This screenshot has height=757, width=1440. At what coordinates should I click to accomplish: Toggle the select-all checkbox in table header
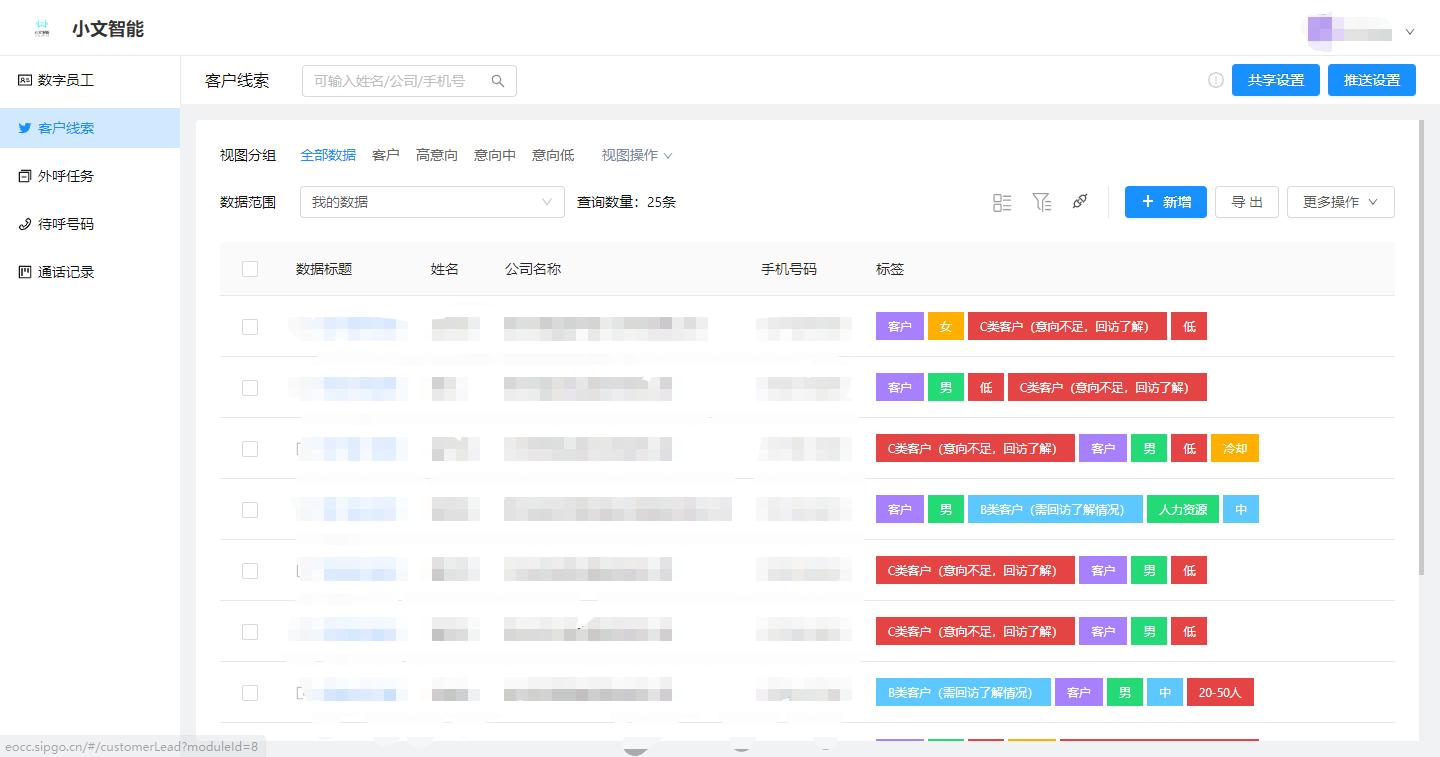(250, 269)
